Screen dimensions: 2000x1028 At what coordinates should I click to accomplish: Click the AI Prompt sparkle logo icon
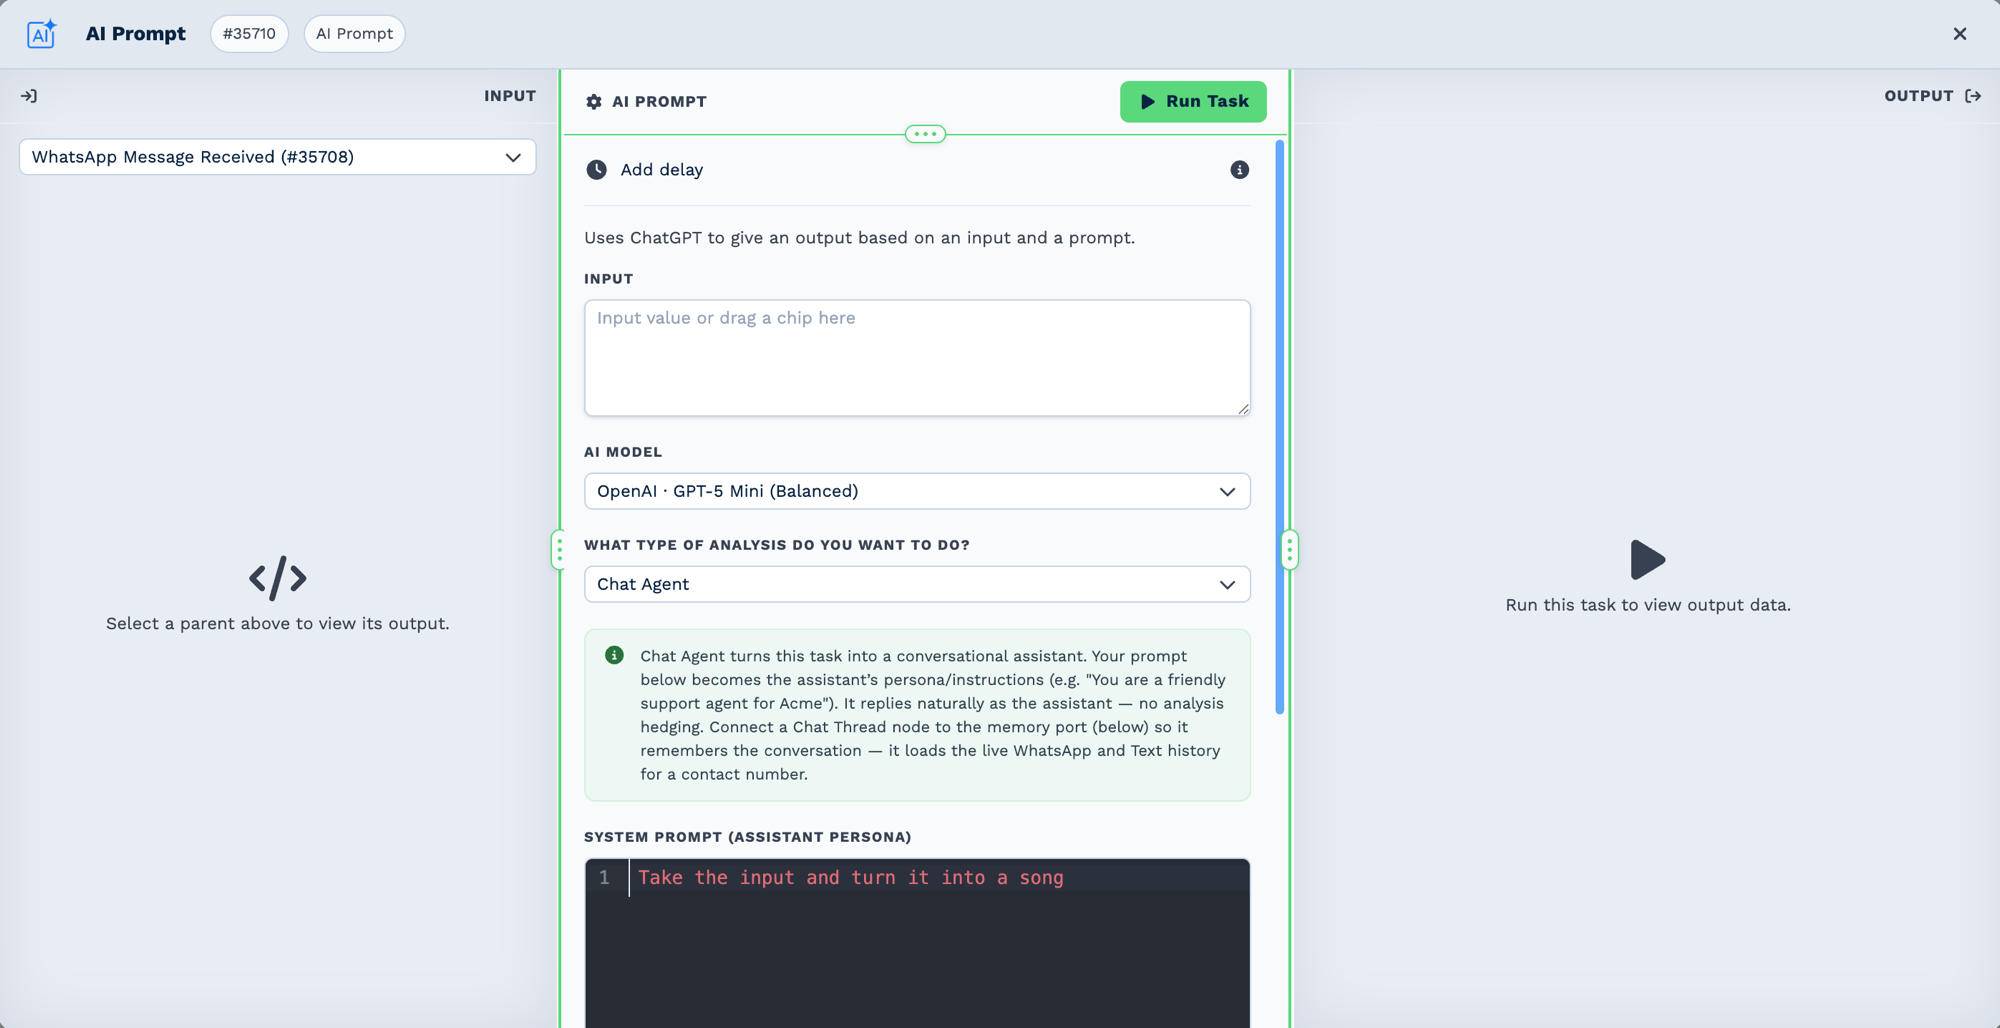(x=41, y=34)
